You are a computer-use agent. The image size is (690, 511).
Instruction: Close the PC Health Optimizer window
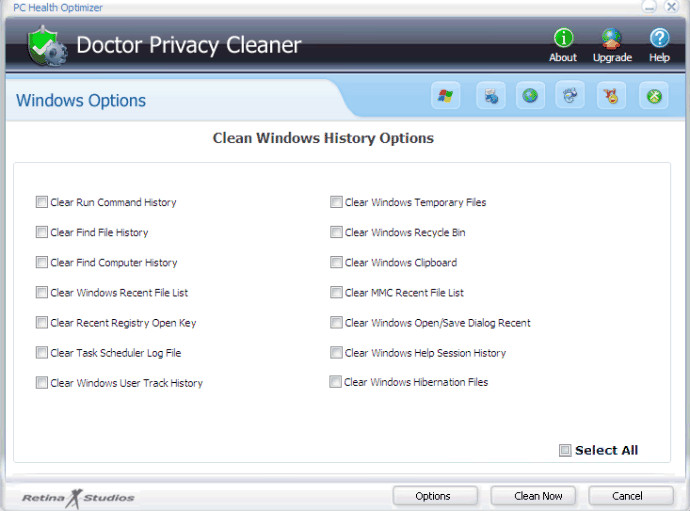(x=672, y=7)
